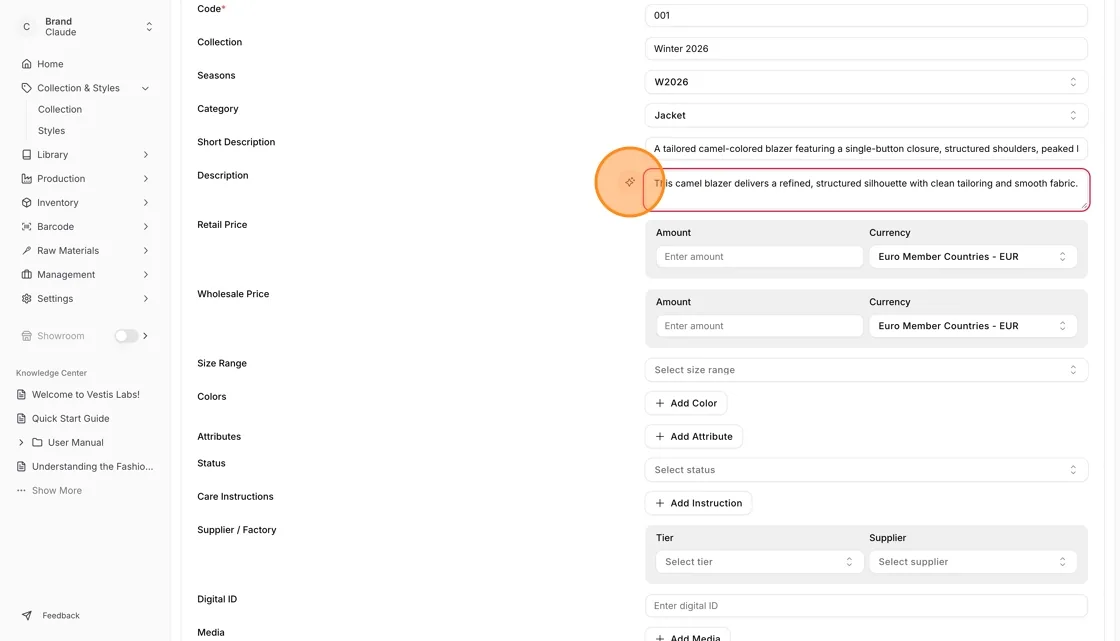Open the Category Jacket dropdown
The height and width of the screenshot is (641, 1120).
[866, 115]
